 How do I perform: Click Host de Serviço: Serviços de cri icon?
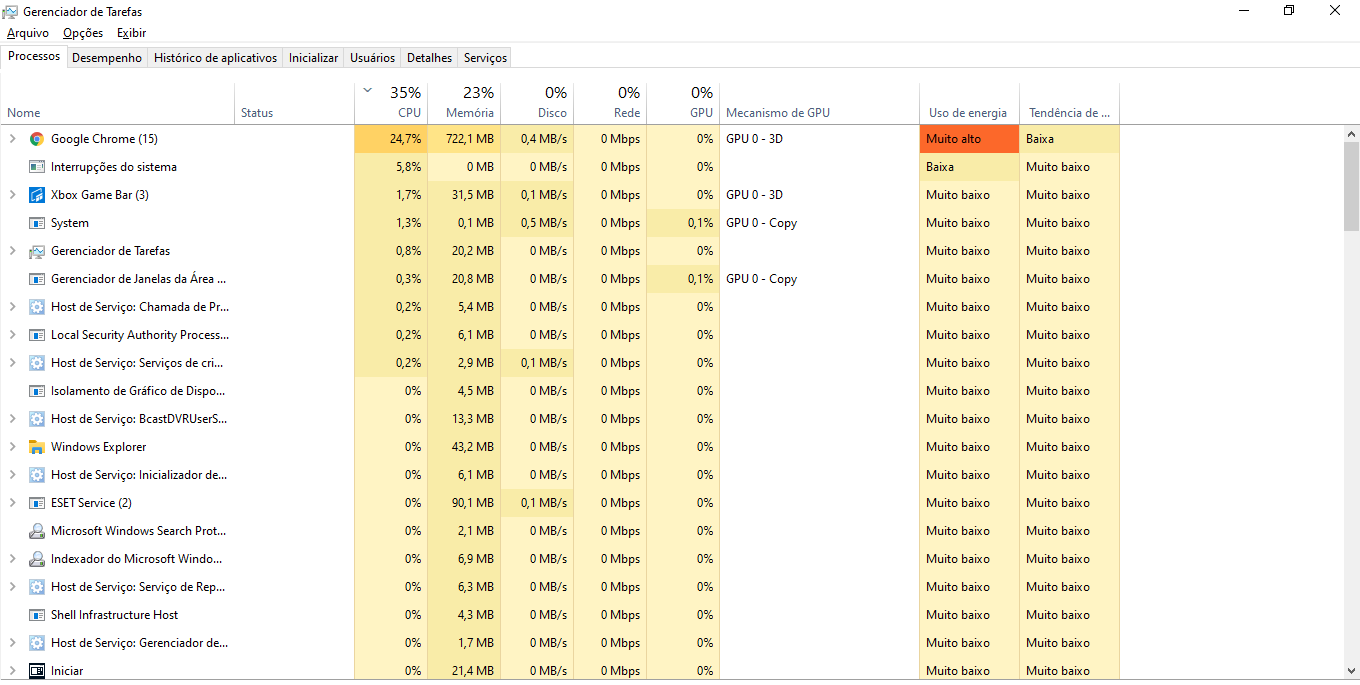pyautogui.click(x=37, y=363)
